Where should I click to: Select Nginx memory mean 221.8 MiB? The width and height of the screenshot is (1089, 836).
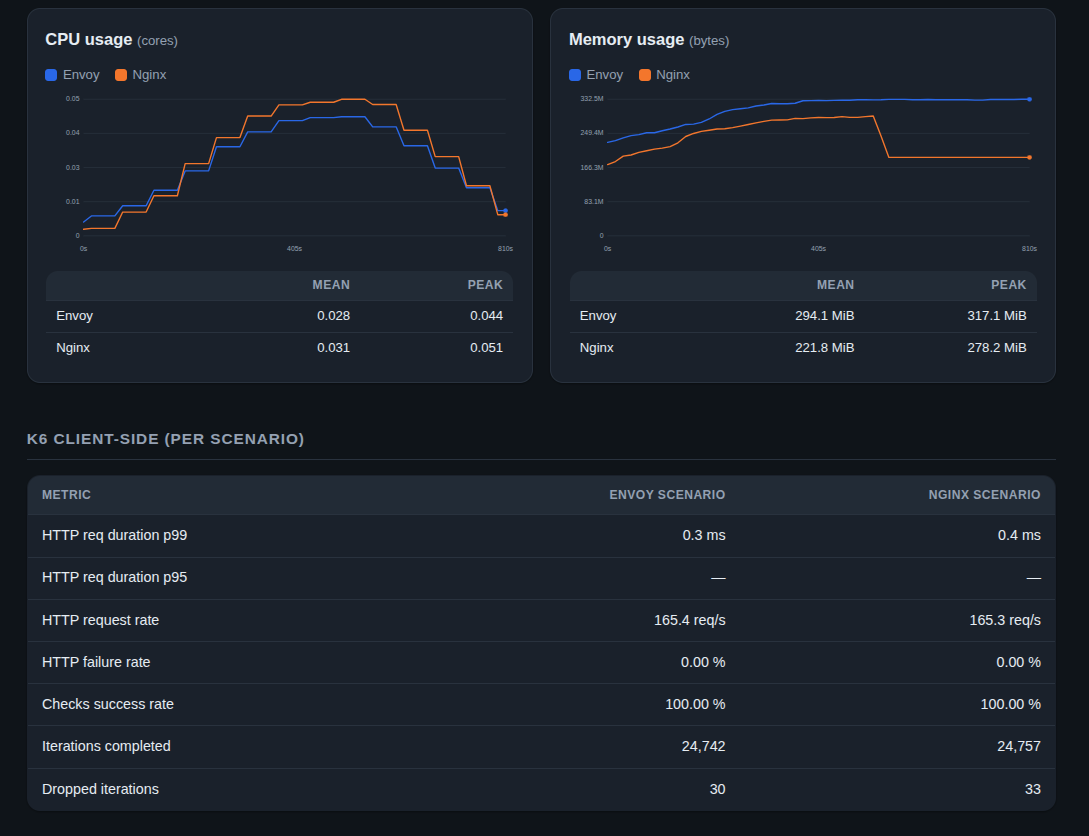pyautogui.click(x=824, y=348)
